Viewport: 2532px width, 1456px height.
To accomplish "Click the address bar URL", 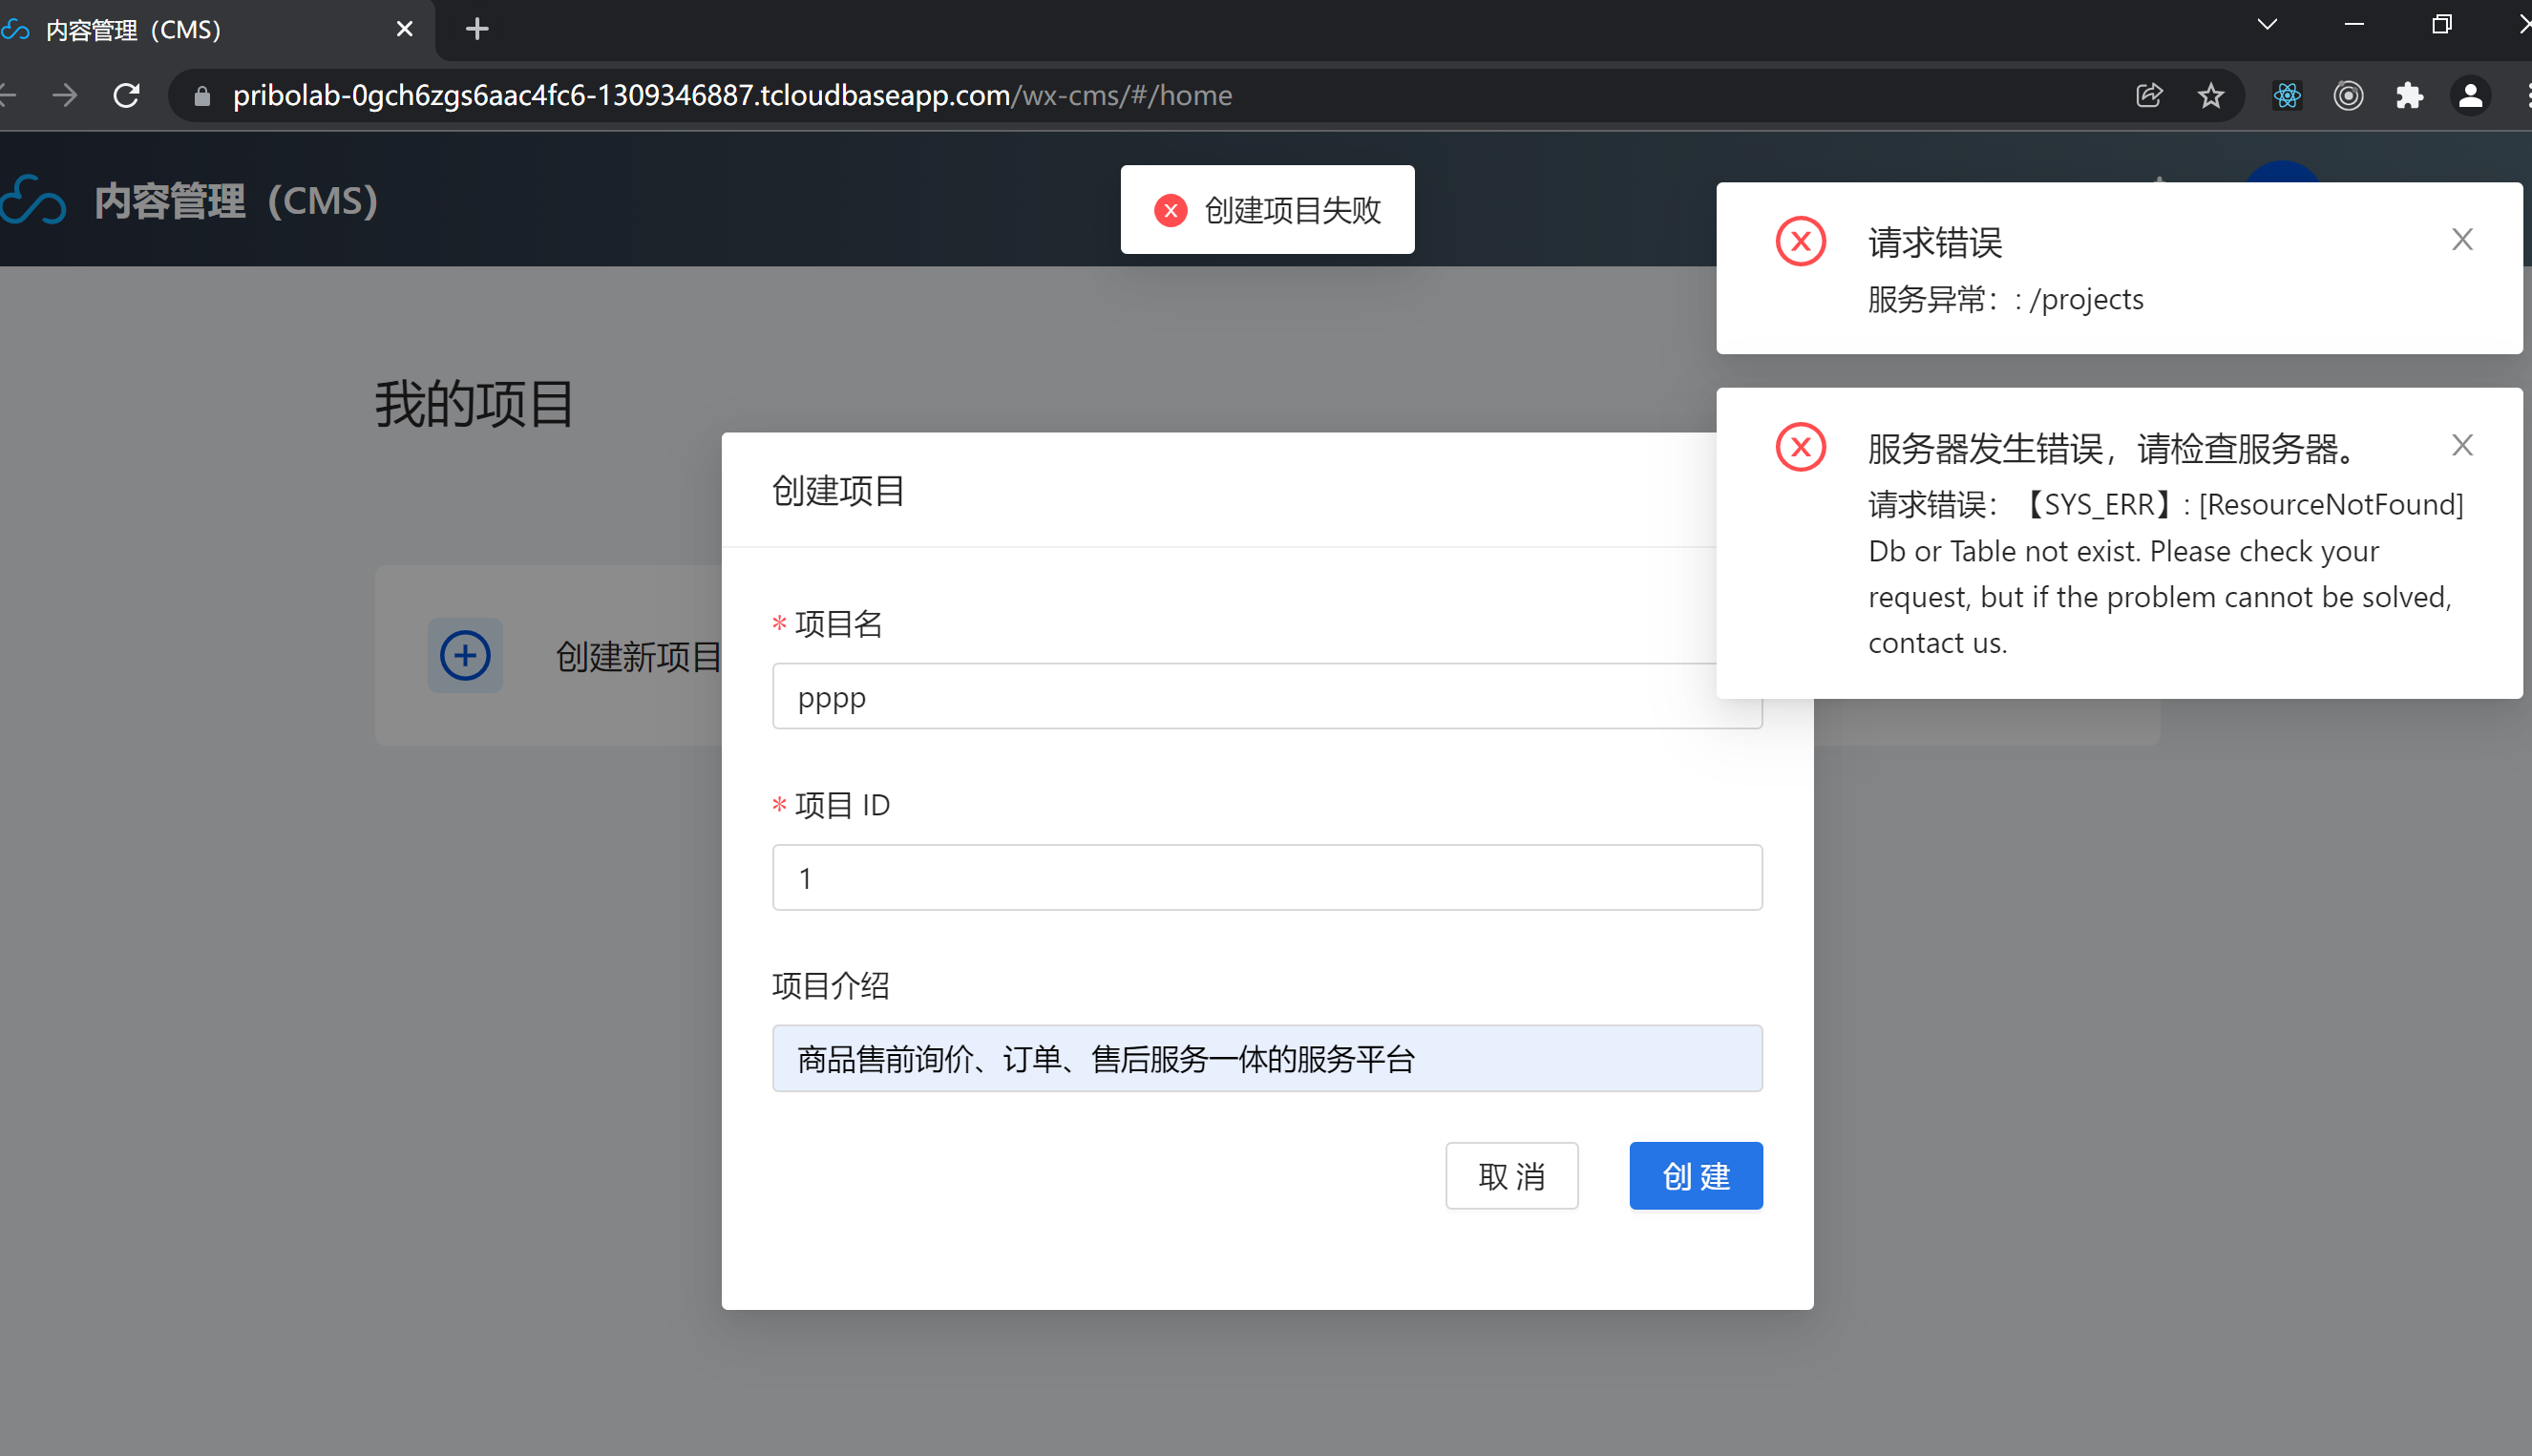I will click(x=730, y=96).
